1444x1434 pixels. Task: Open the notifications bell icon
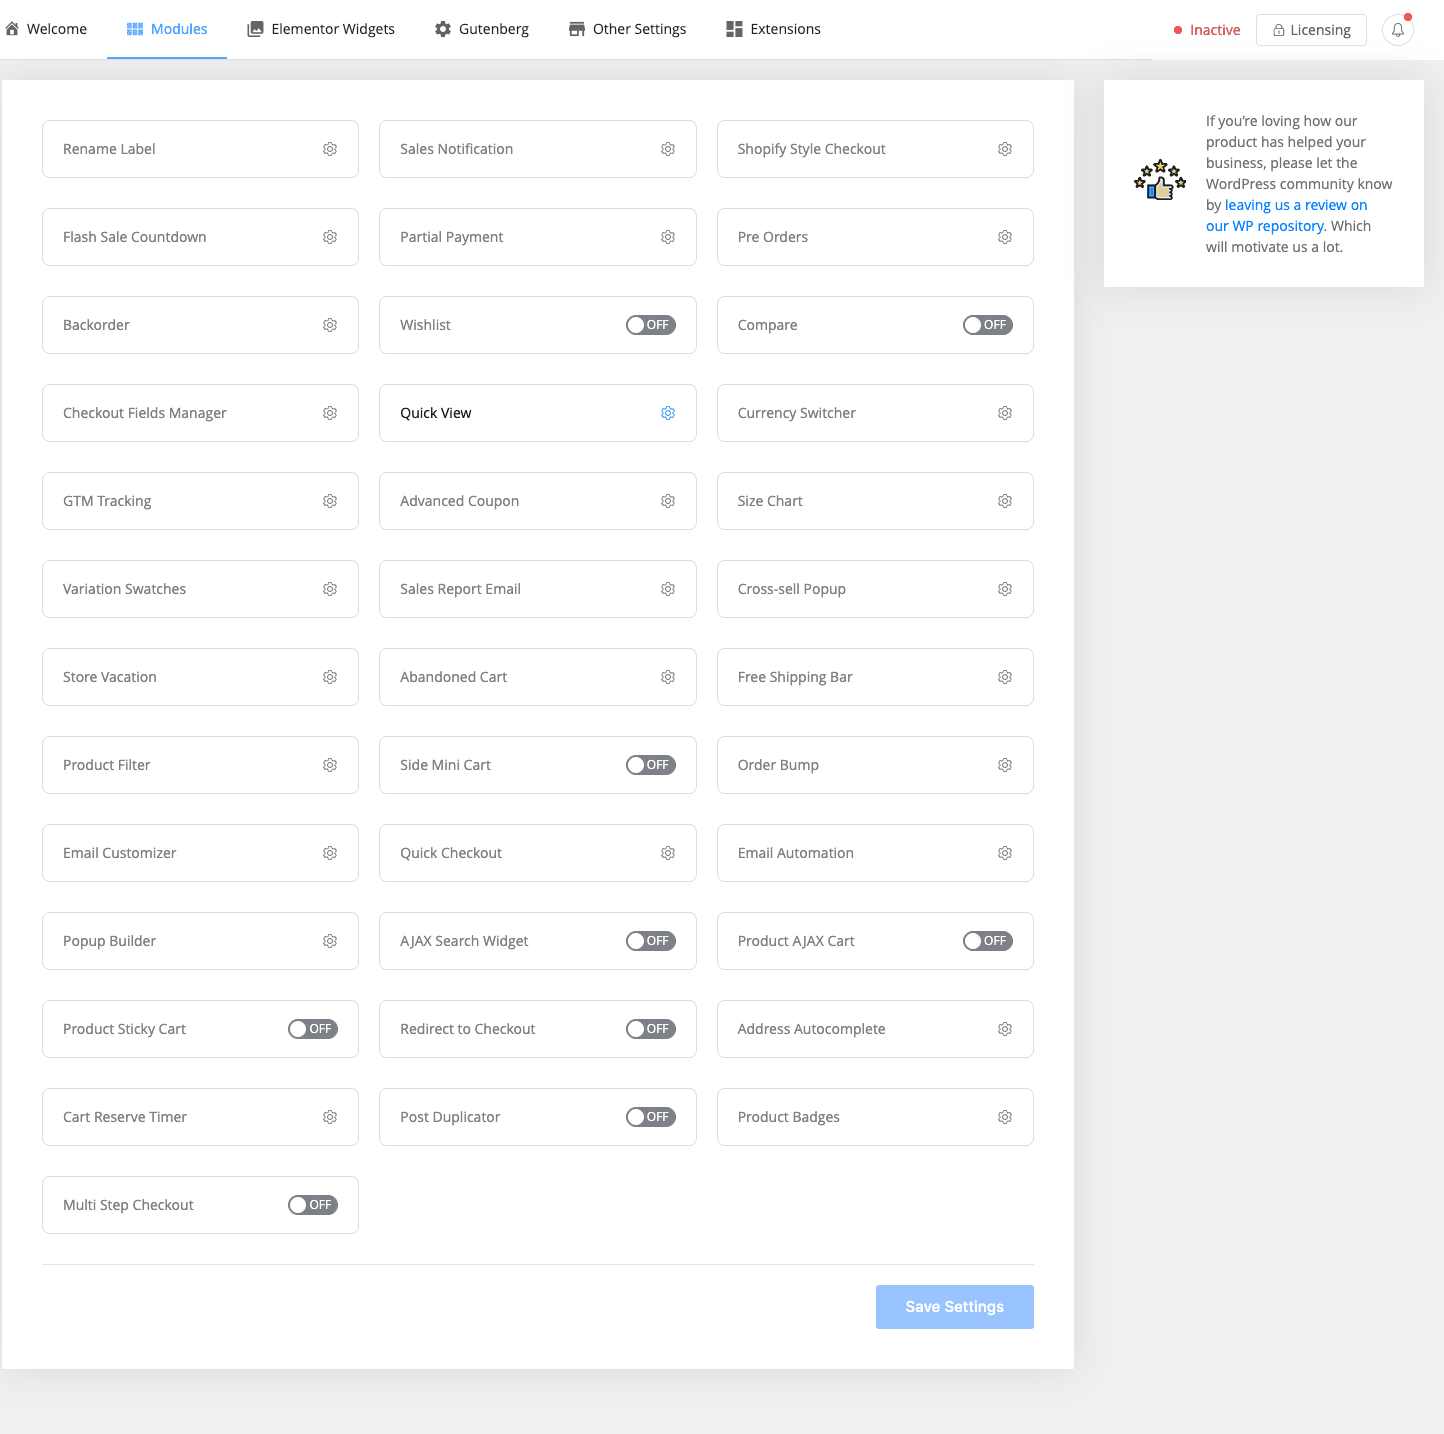tap(1398, 30)
